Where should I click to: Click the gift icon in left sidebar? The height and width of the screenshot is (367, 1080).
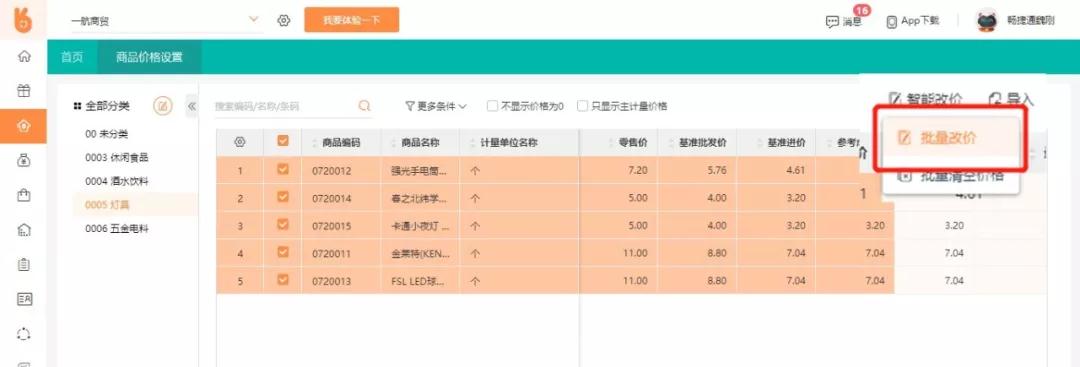point(24,91)
